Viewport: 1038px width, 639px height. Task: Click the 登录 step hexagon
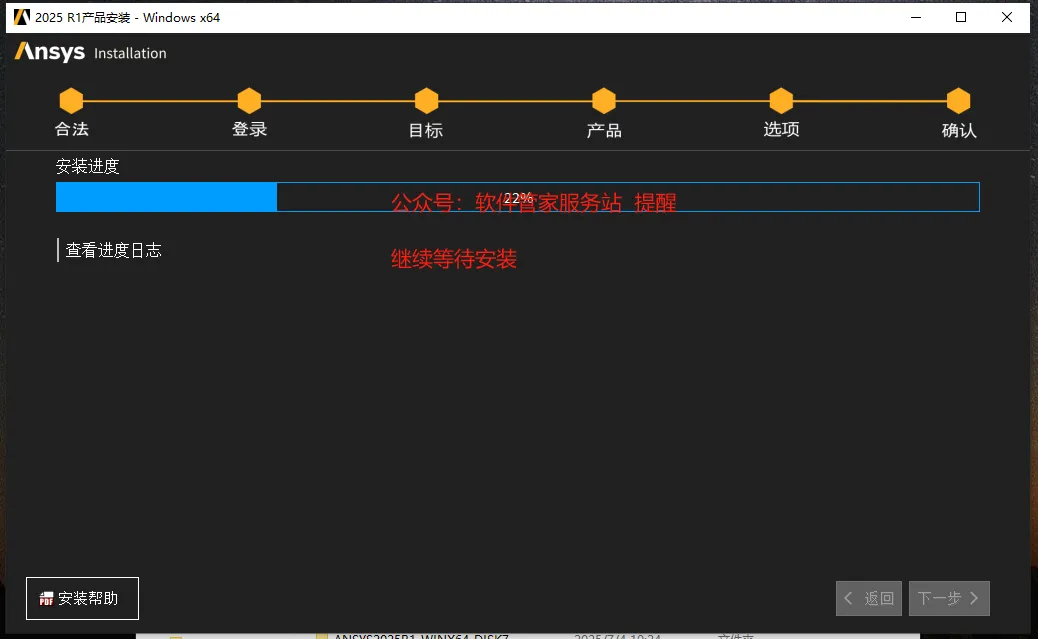(x=250, y=101)
